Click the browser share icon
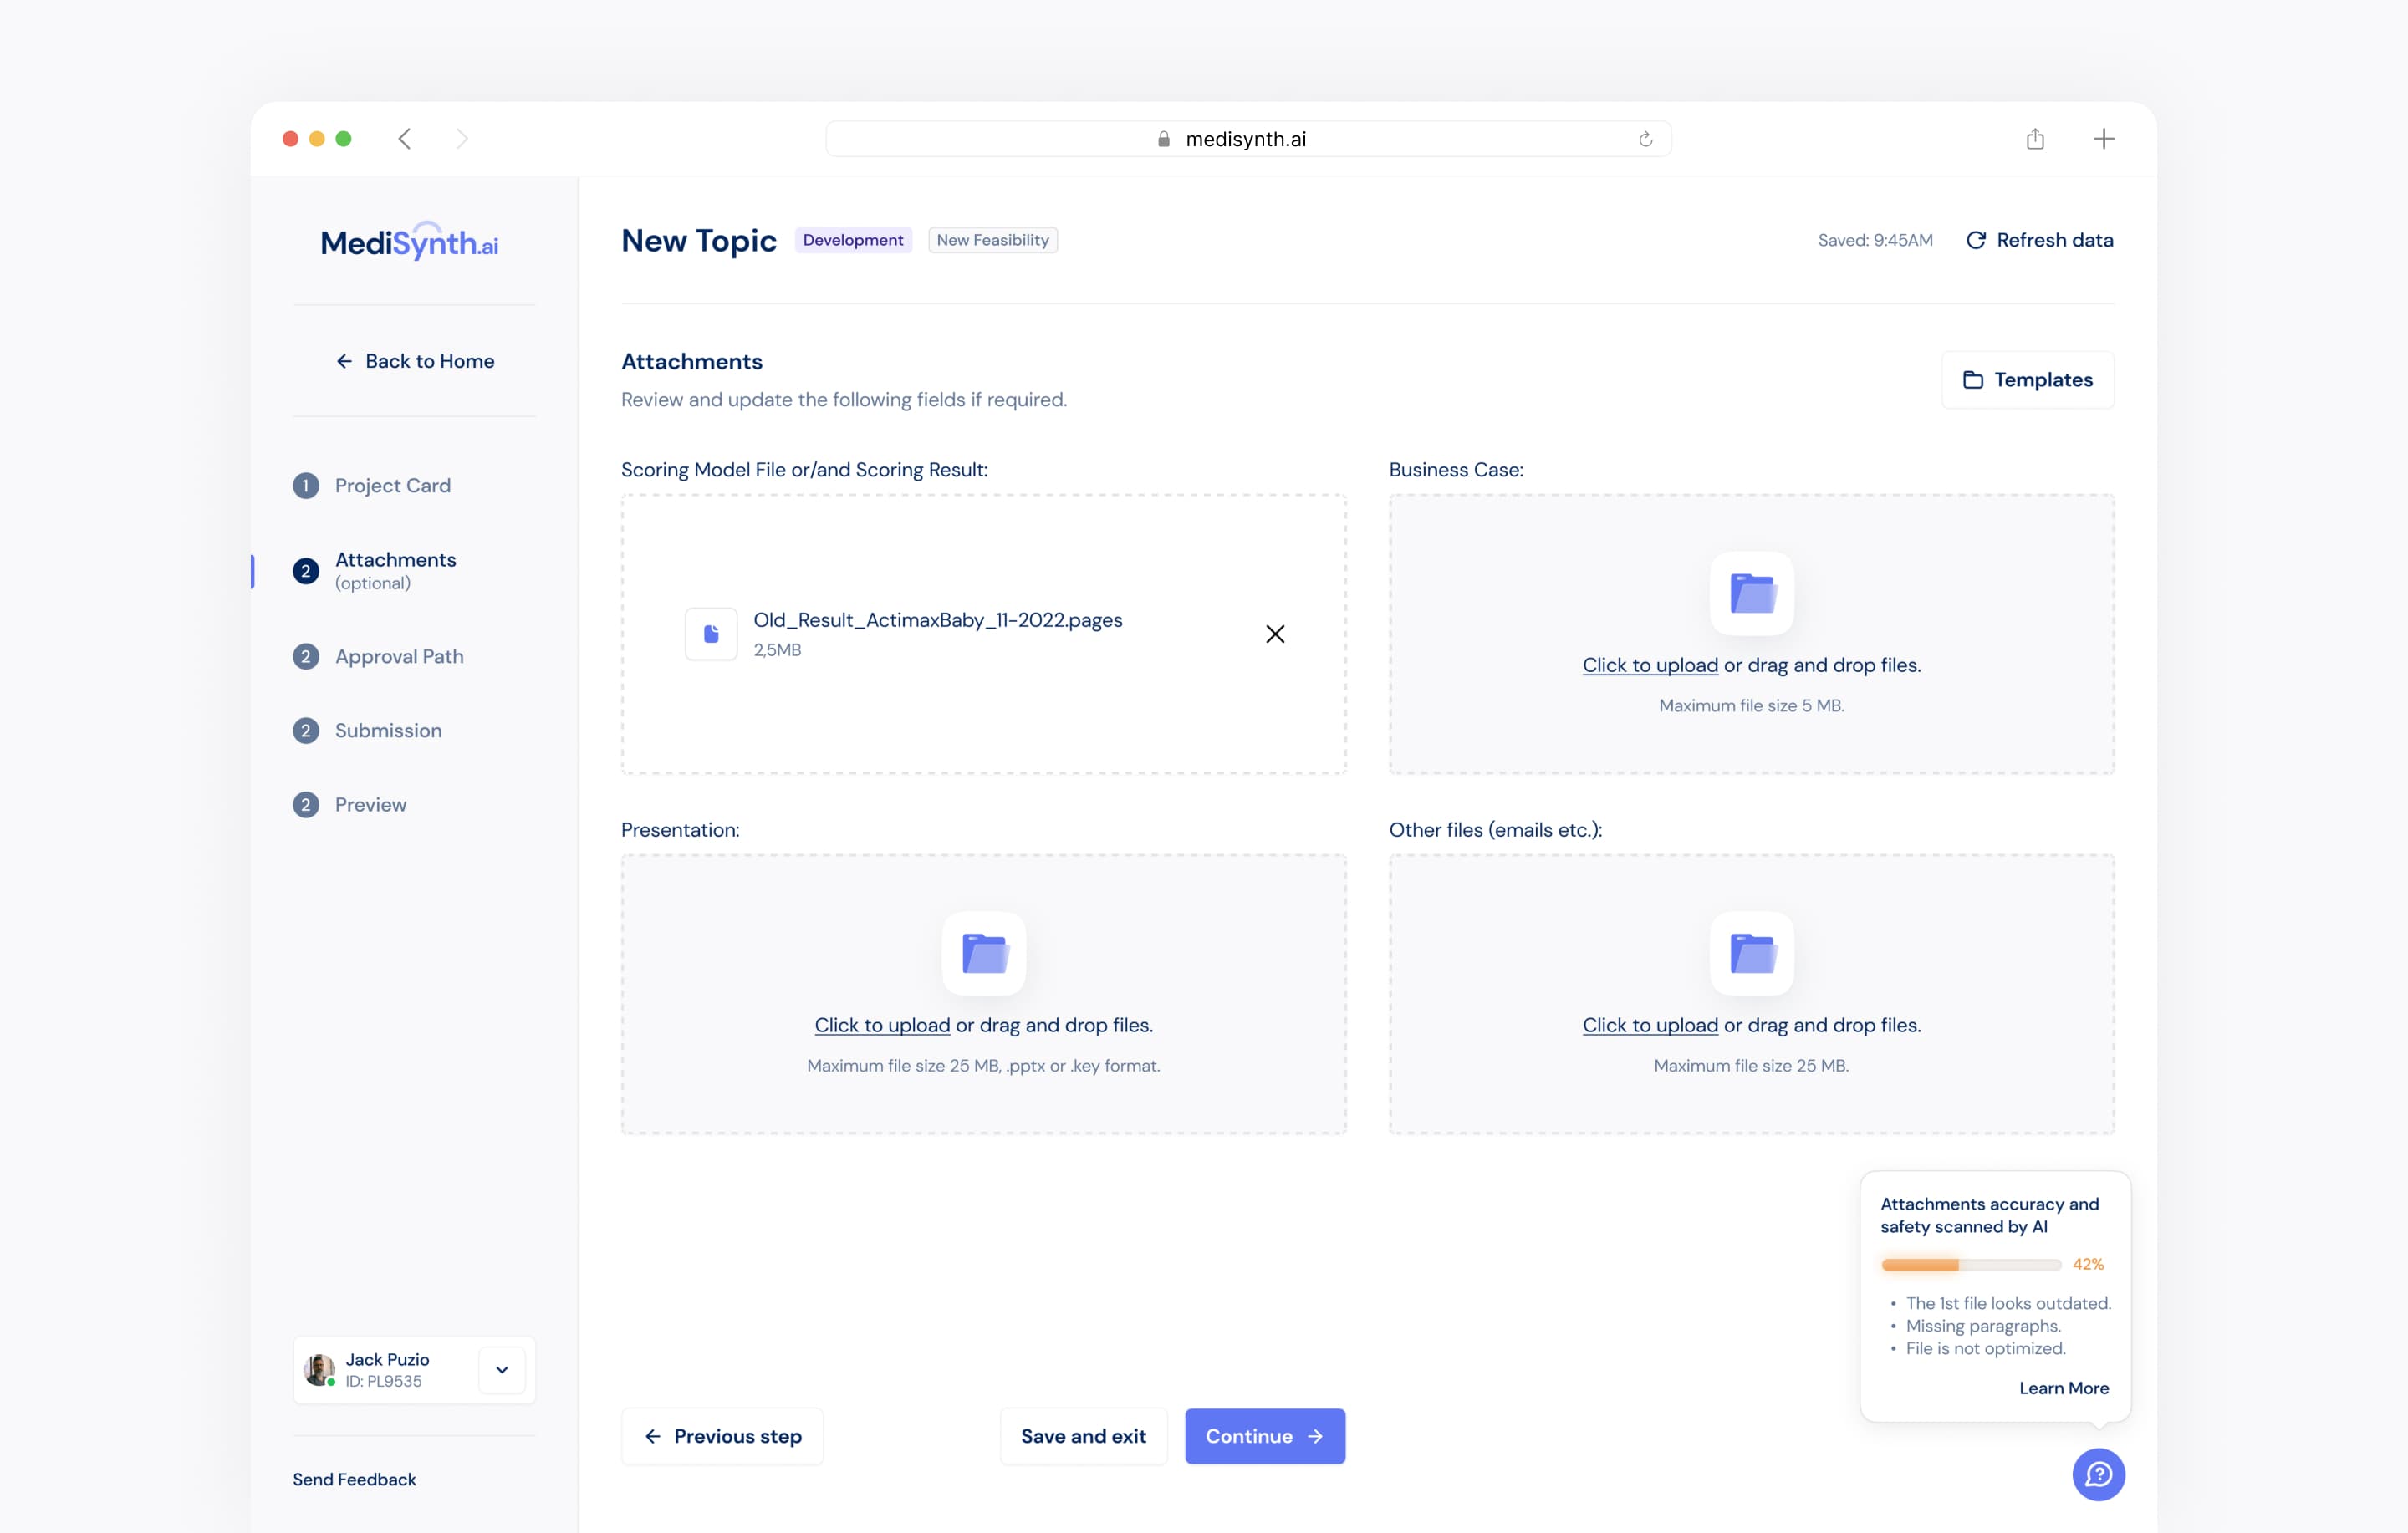Screen dimensions: 2408x1533 (2034, 139)
